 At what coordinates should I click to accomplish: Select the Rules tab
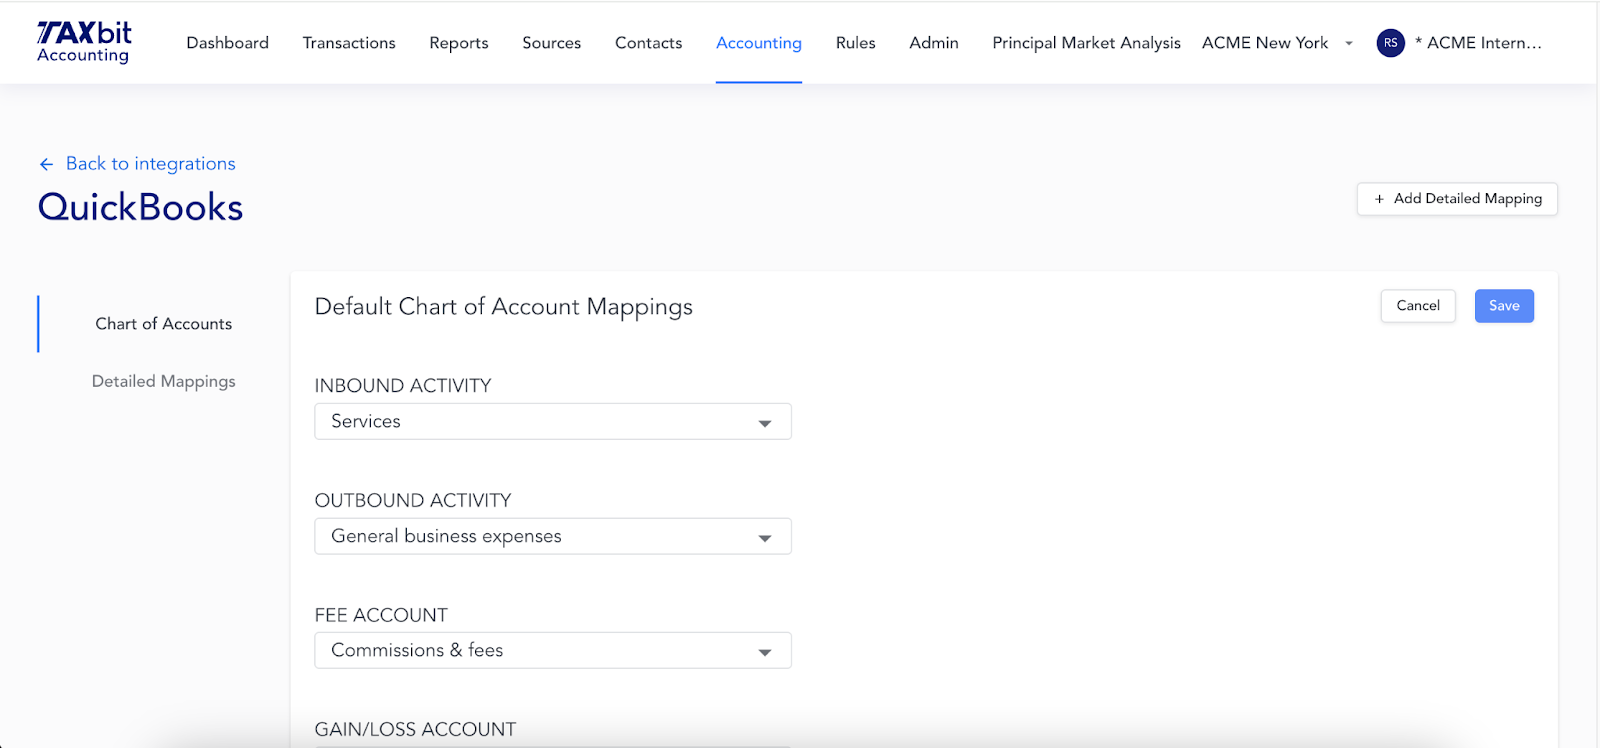coord(855,43)
